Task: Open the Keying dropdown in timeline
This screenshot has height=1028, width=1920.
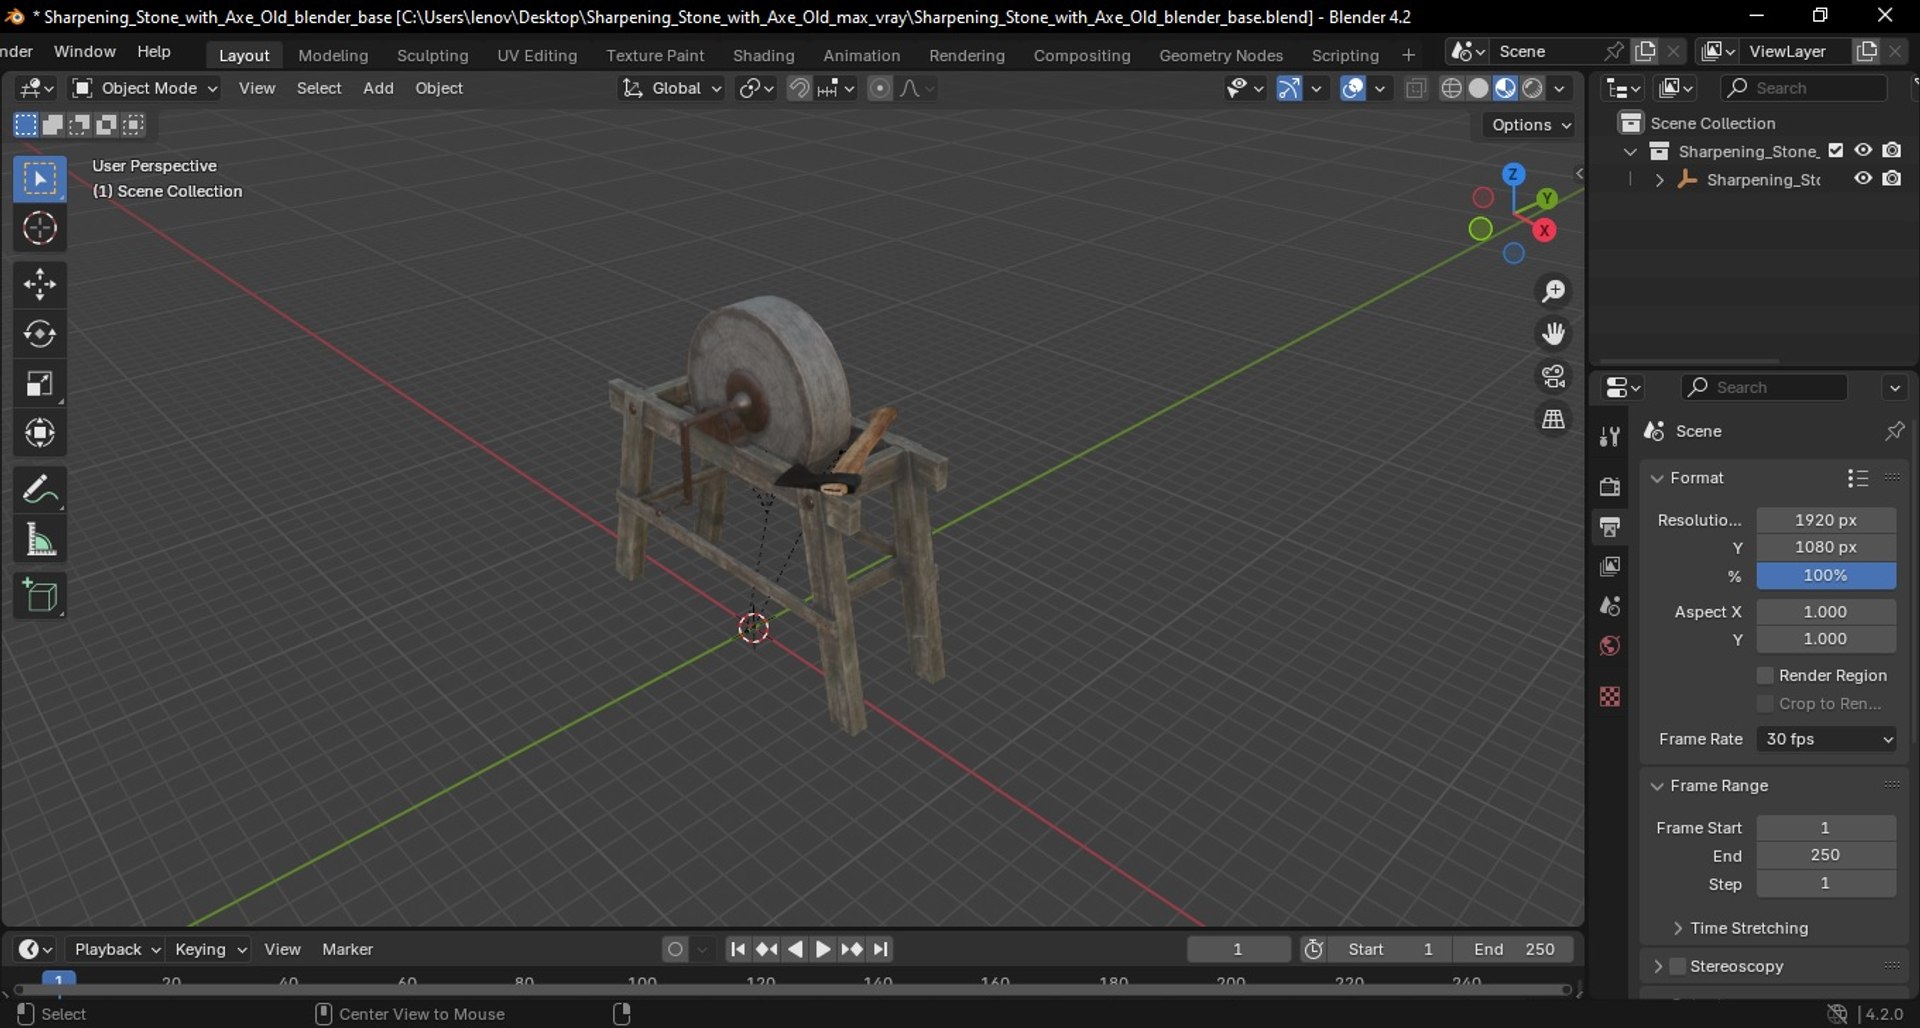Action: [210, 950]
